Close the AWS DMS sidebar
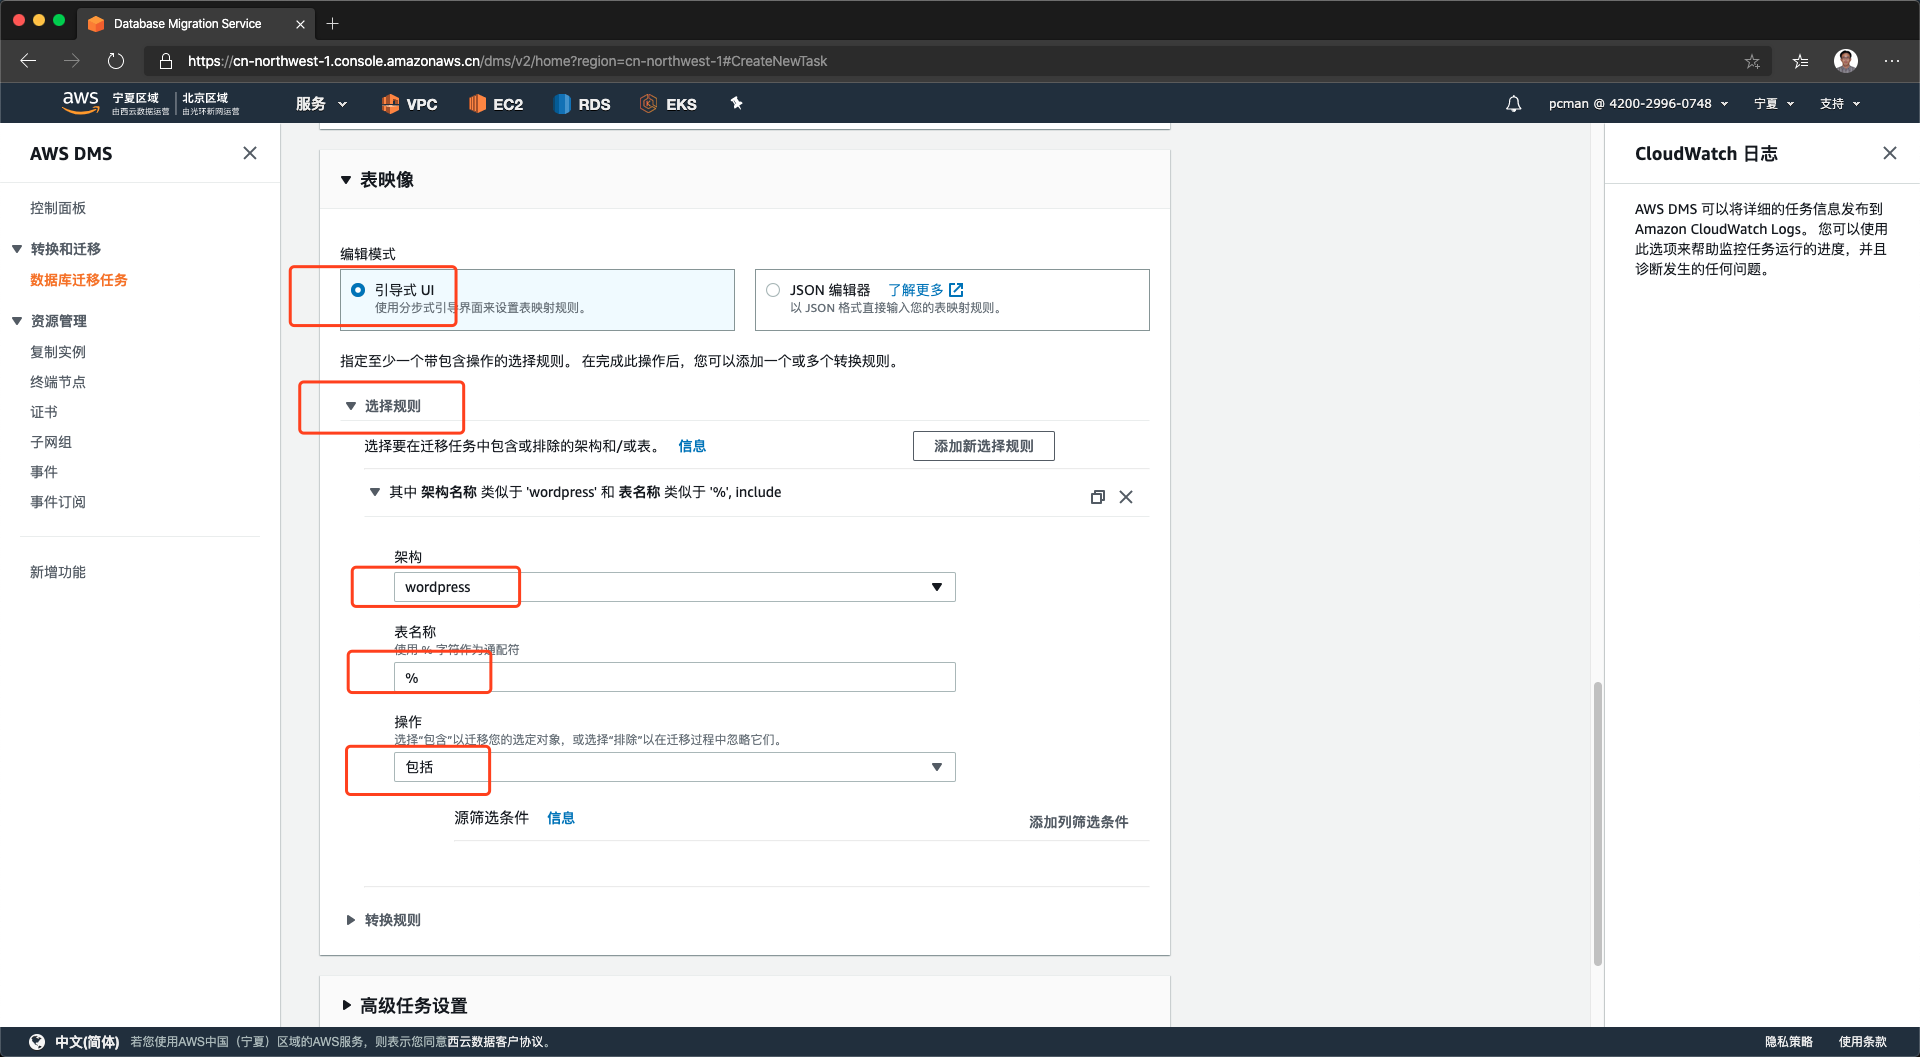The height and width of the screenshot is (1057, 1920). click(250, 153)
